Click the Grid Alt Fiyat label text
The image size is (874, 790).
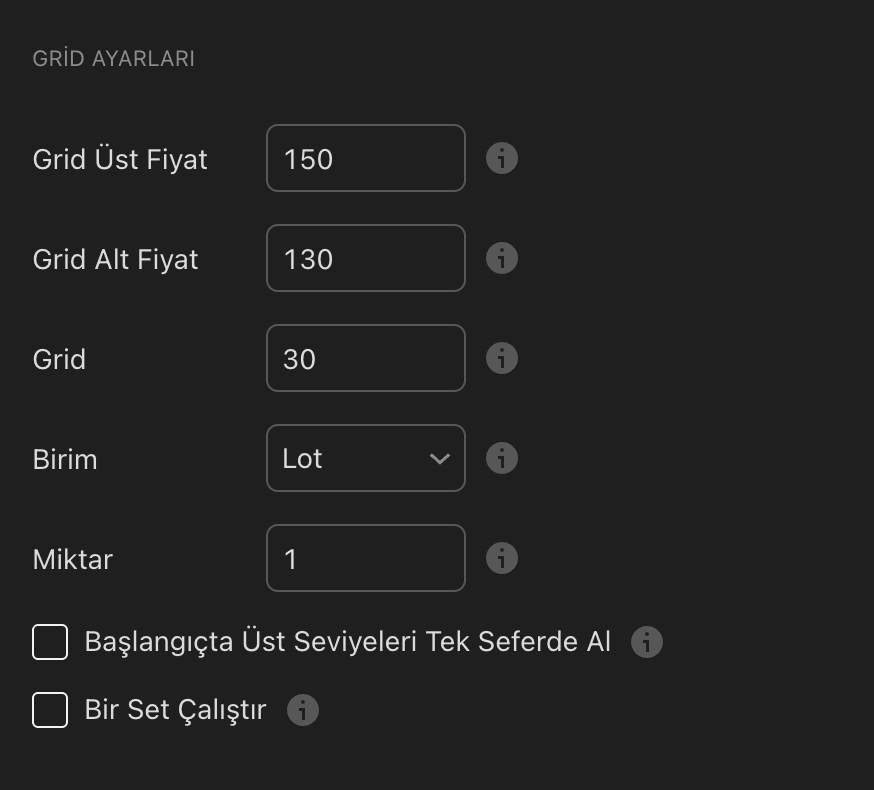pyautogui.click(x=115, y=259)
